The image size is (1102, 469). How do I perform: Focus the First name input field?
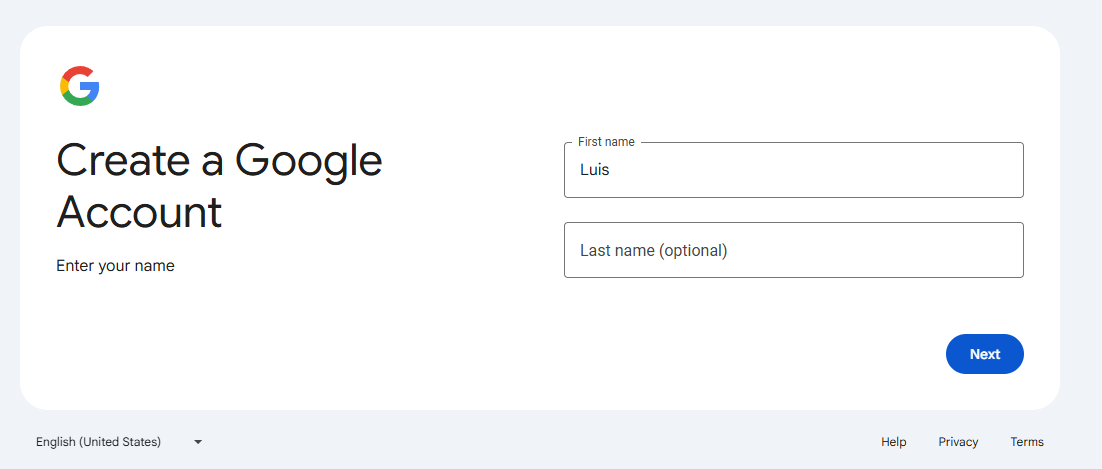click(793, 170)
